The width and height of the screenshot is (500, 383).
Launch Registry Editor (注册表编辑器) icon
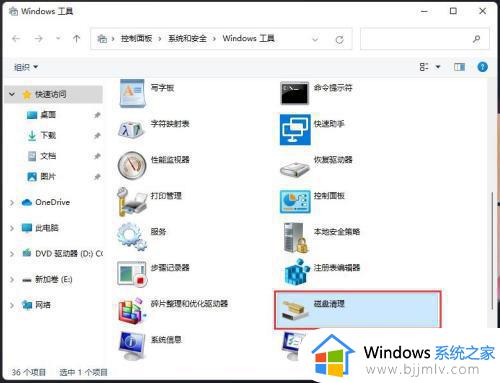pos(297,272)
